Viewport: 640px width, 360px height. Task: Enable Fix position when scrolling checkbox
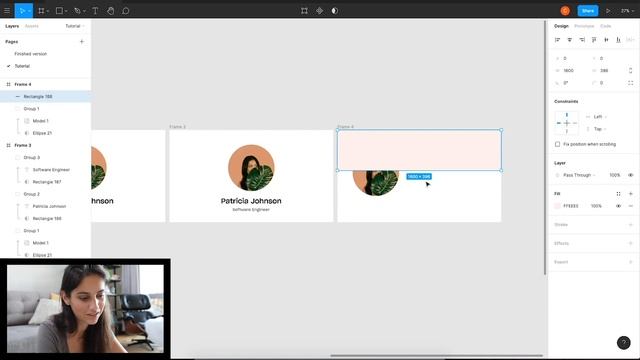click(x=558, y=144)
